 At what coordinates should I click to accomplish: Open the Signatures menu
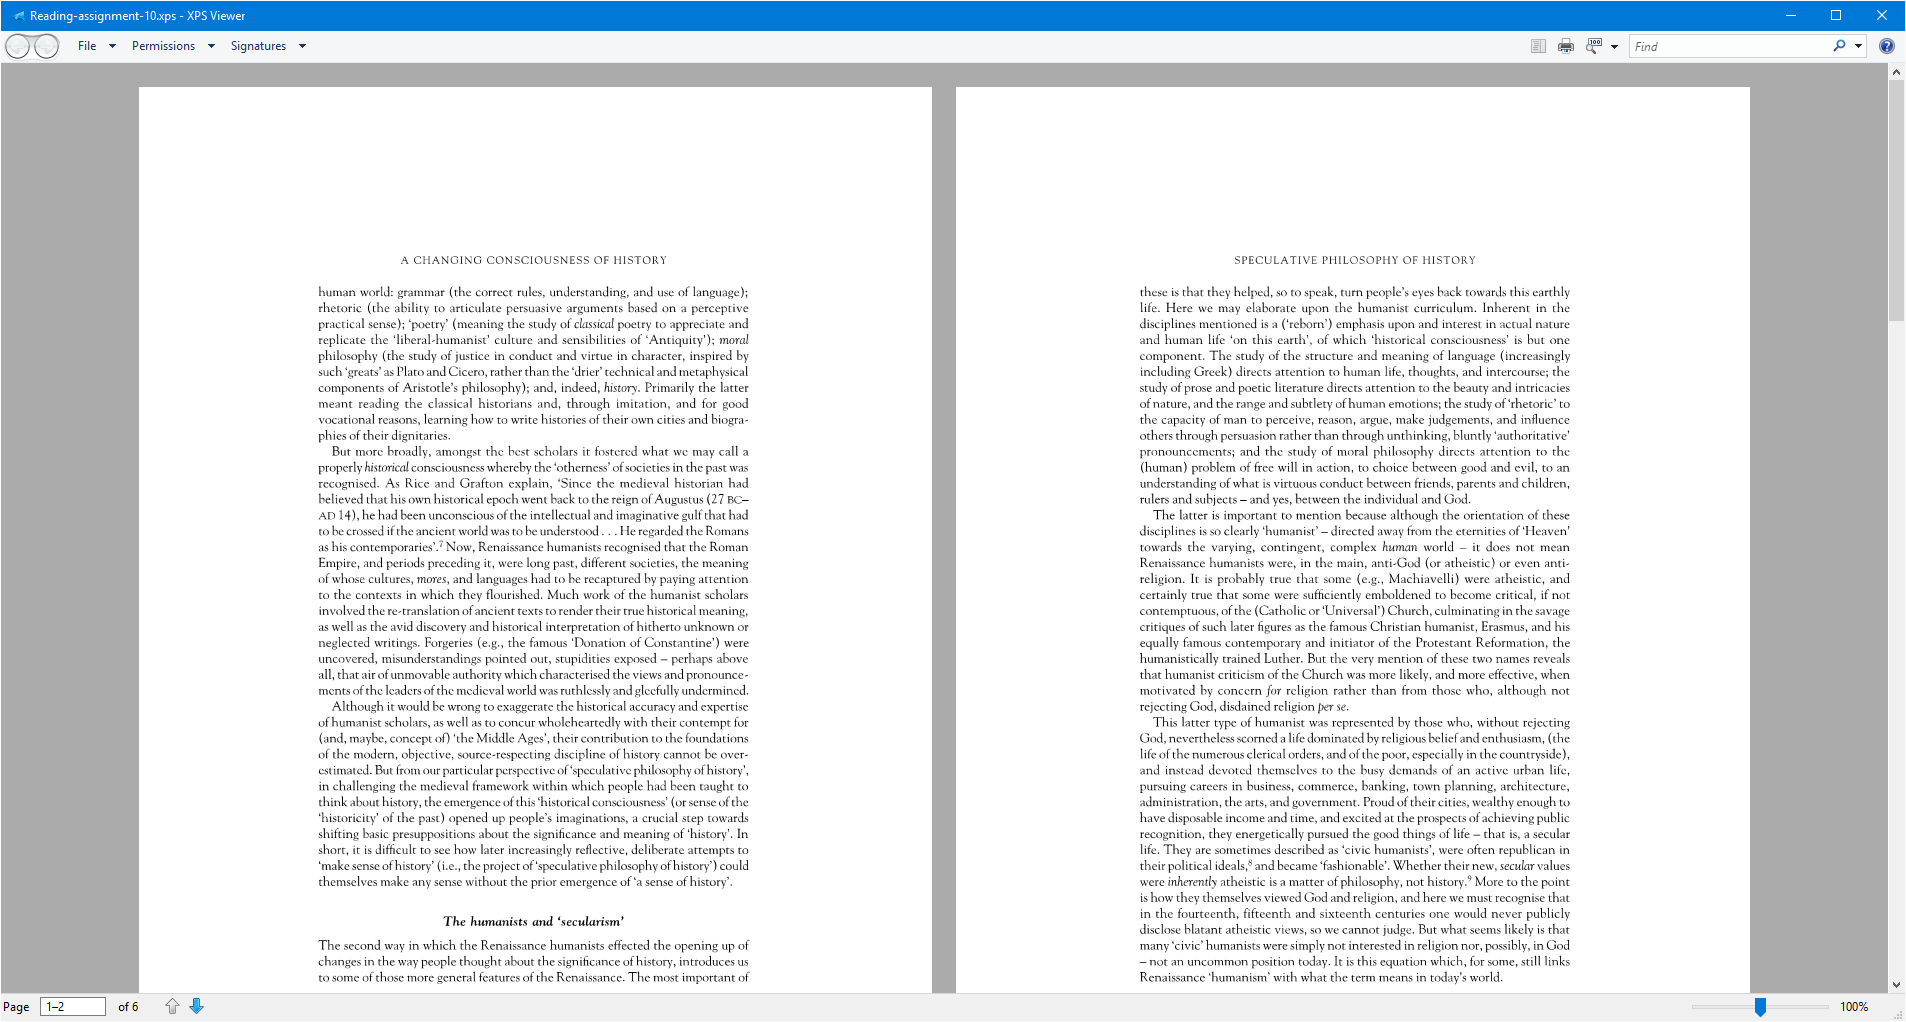pyautogui.click(x=258, y=46)
